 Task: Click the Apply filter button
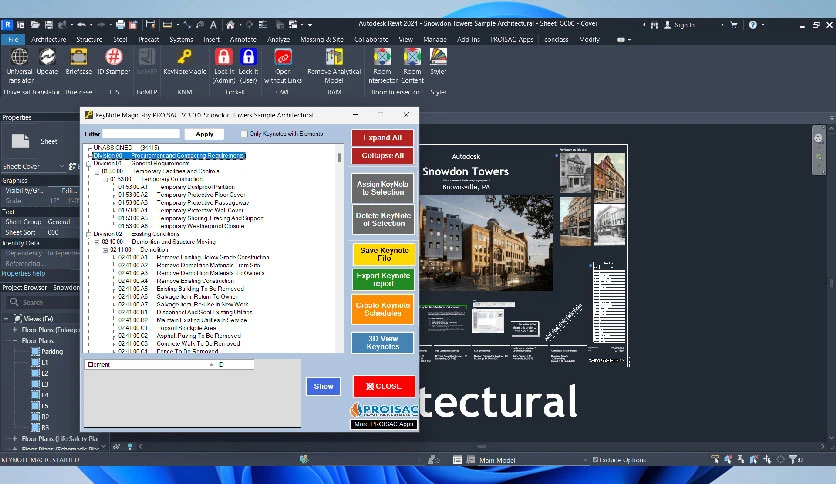pyautogui.click(x=204, y=134)
